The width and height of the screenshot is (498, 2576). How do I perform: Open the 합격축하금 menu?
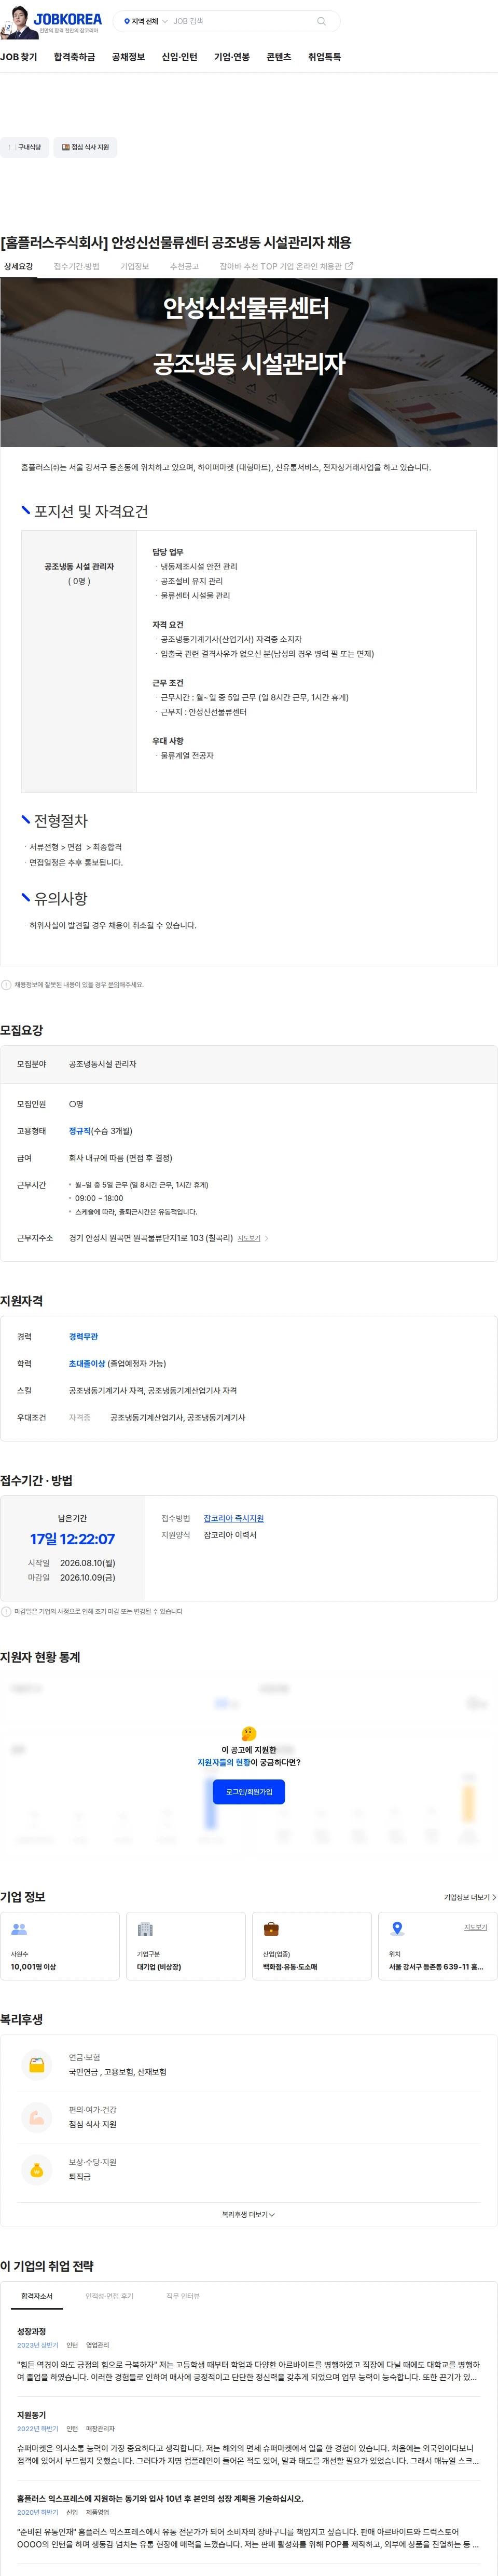[75, 57]
